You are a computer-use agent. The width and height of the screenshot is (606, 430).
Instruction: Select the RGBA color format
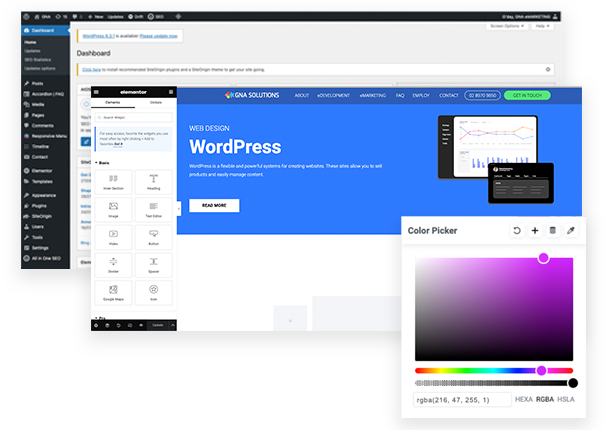545,399
